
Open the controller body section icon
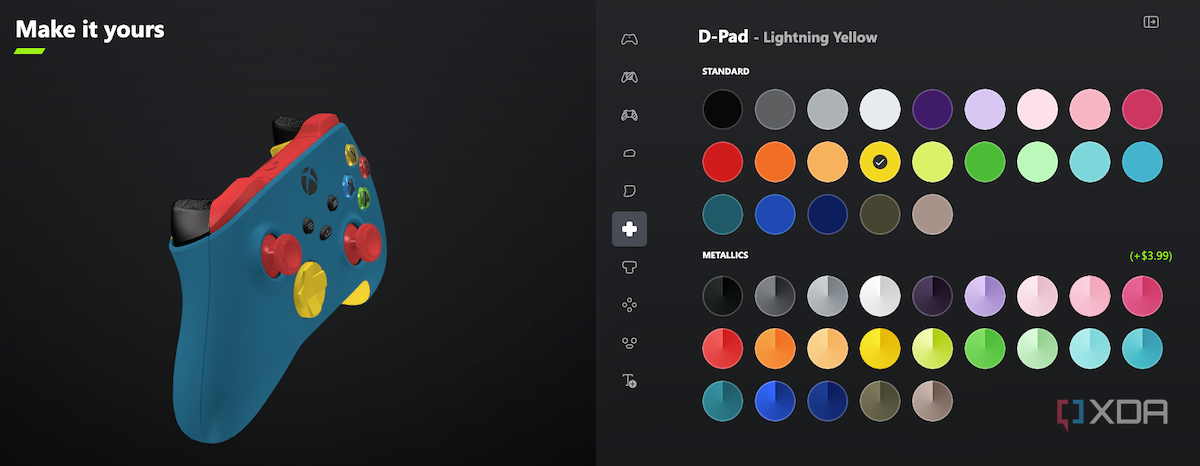click(x=629, y=39)
